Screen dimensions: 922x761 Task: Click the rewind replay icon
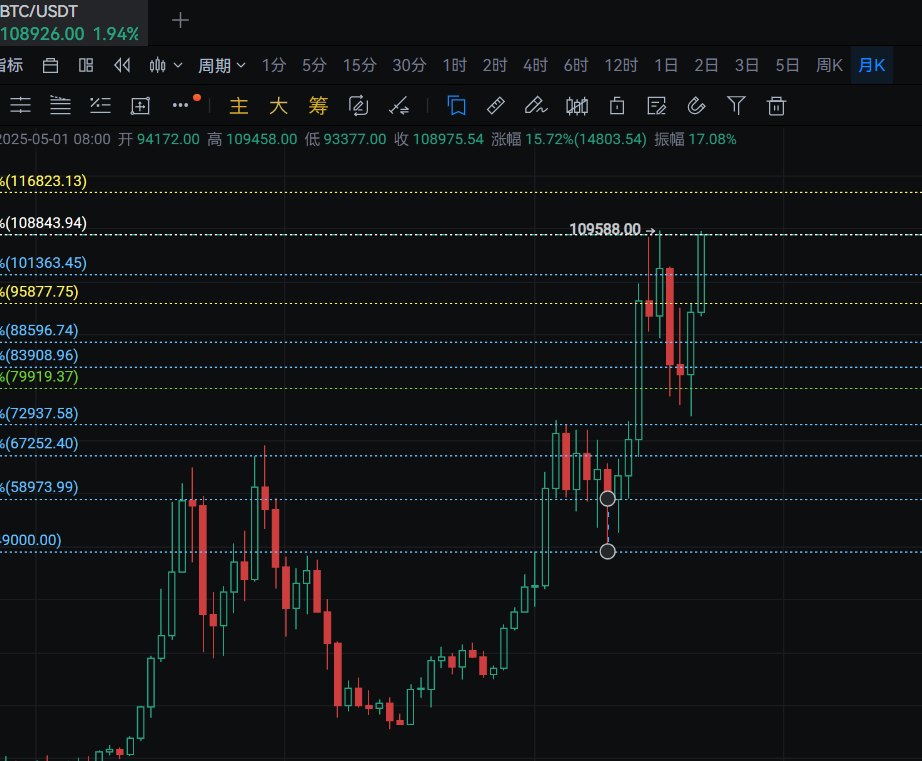click(x=122, y=65)
